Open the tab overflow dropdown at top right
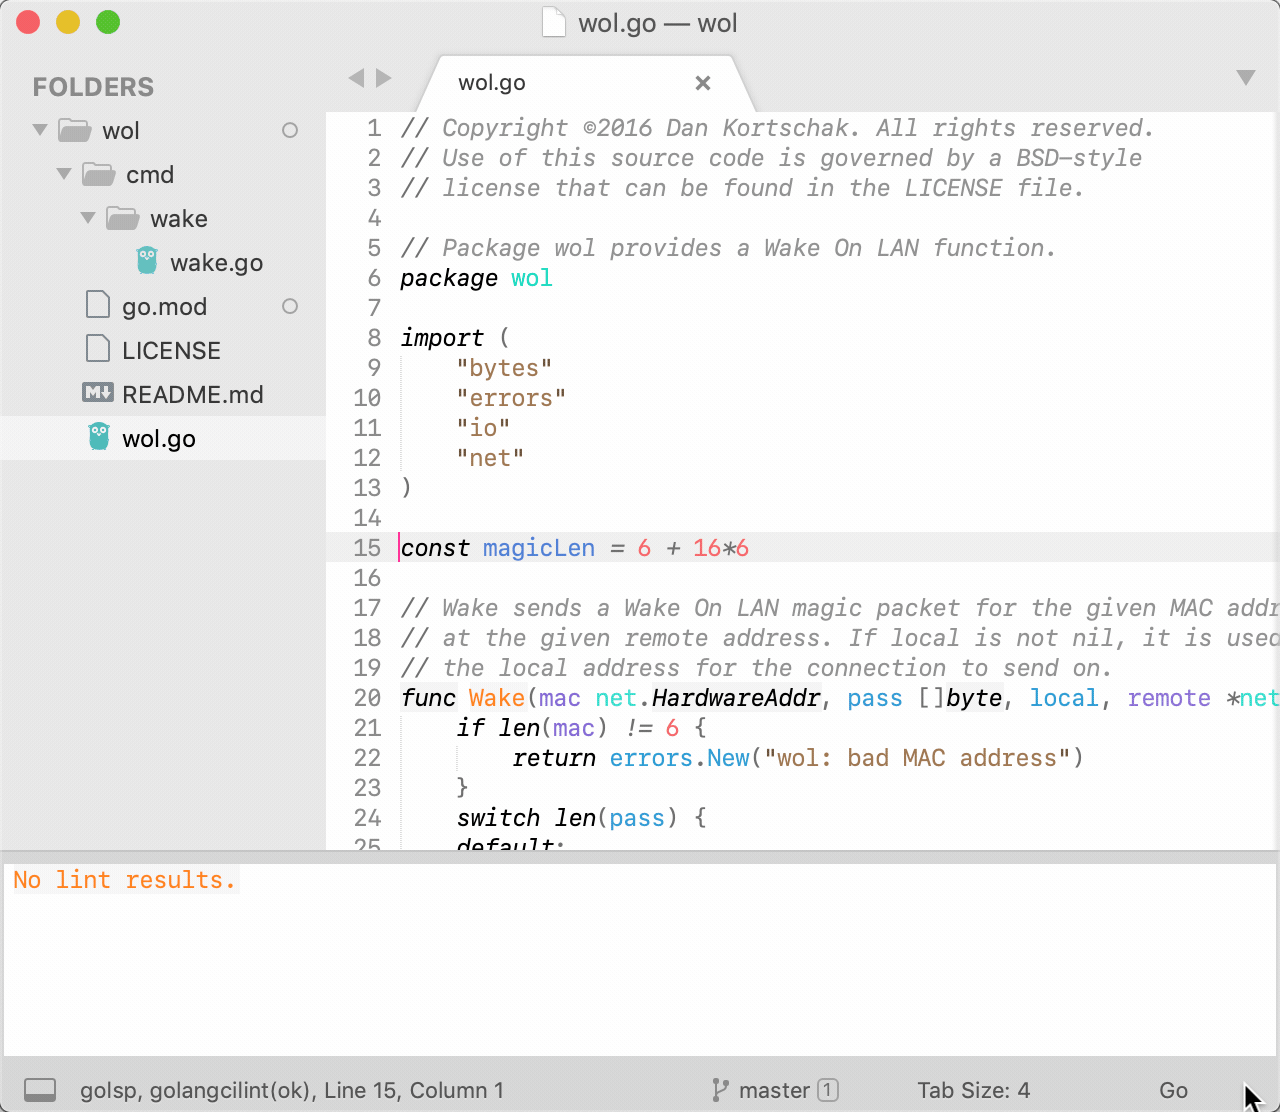Viewport: 1280px width, 1112px height. [1245, 75]
